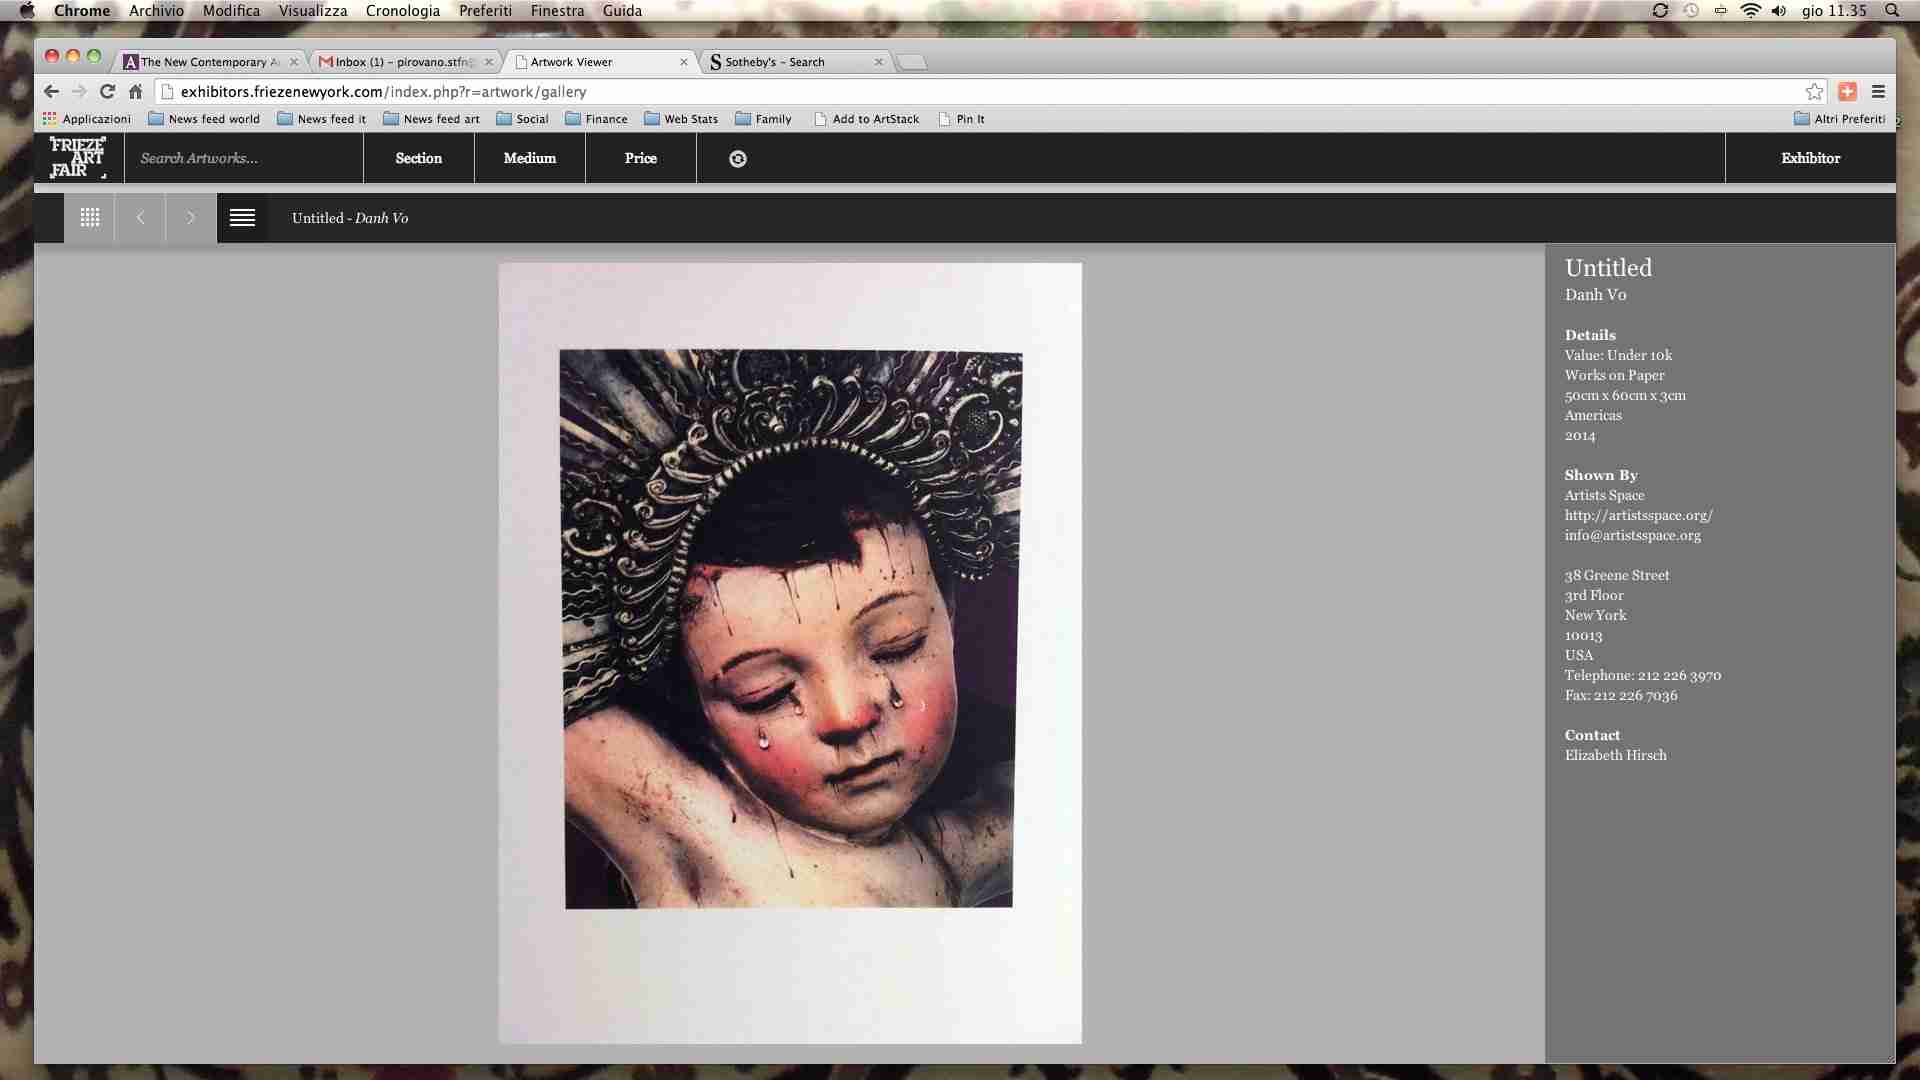
Task: Expand the Medium filter dropdown
Action: (529, 158)
